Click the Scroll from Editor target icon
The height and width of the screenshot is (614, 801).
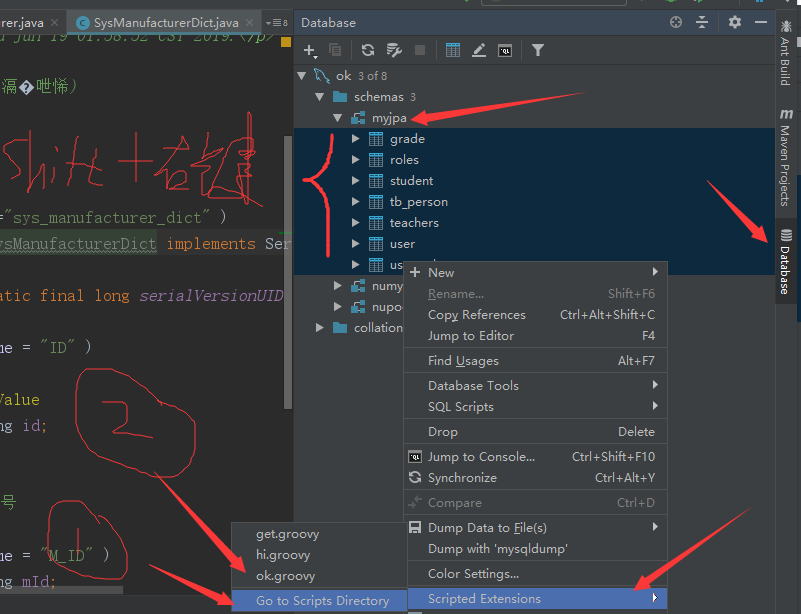(676, 22)
